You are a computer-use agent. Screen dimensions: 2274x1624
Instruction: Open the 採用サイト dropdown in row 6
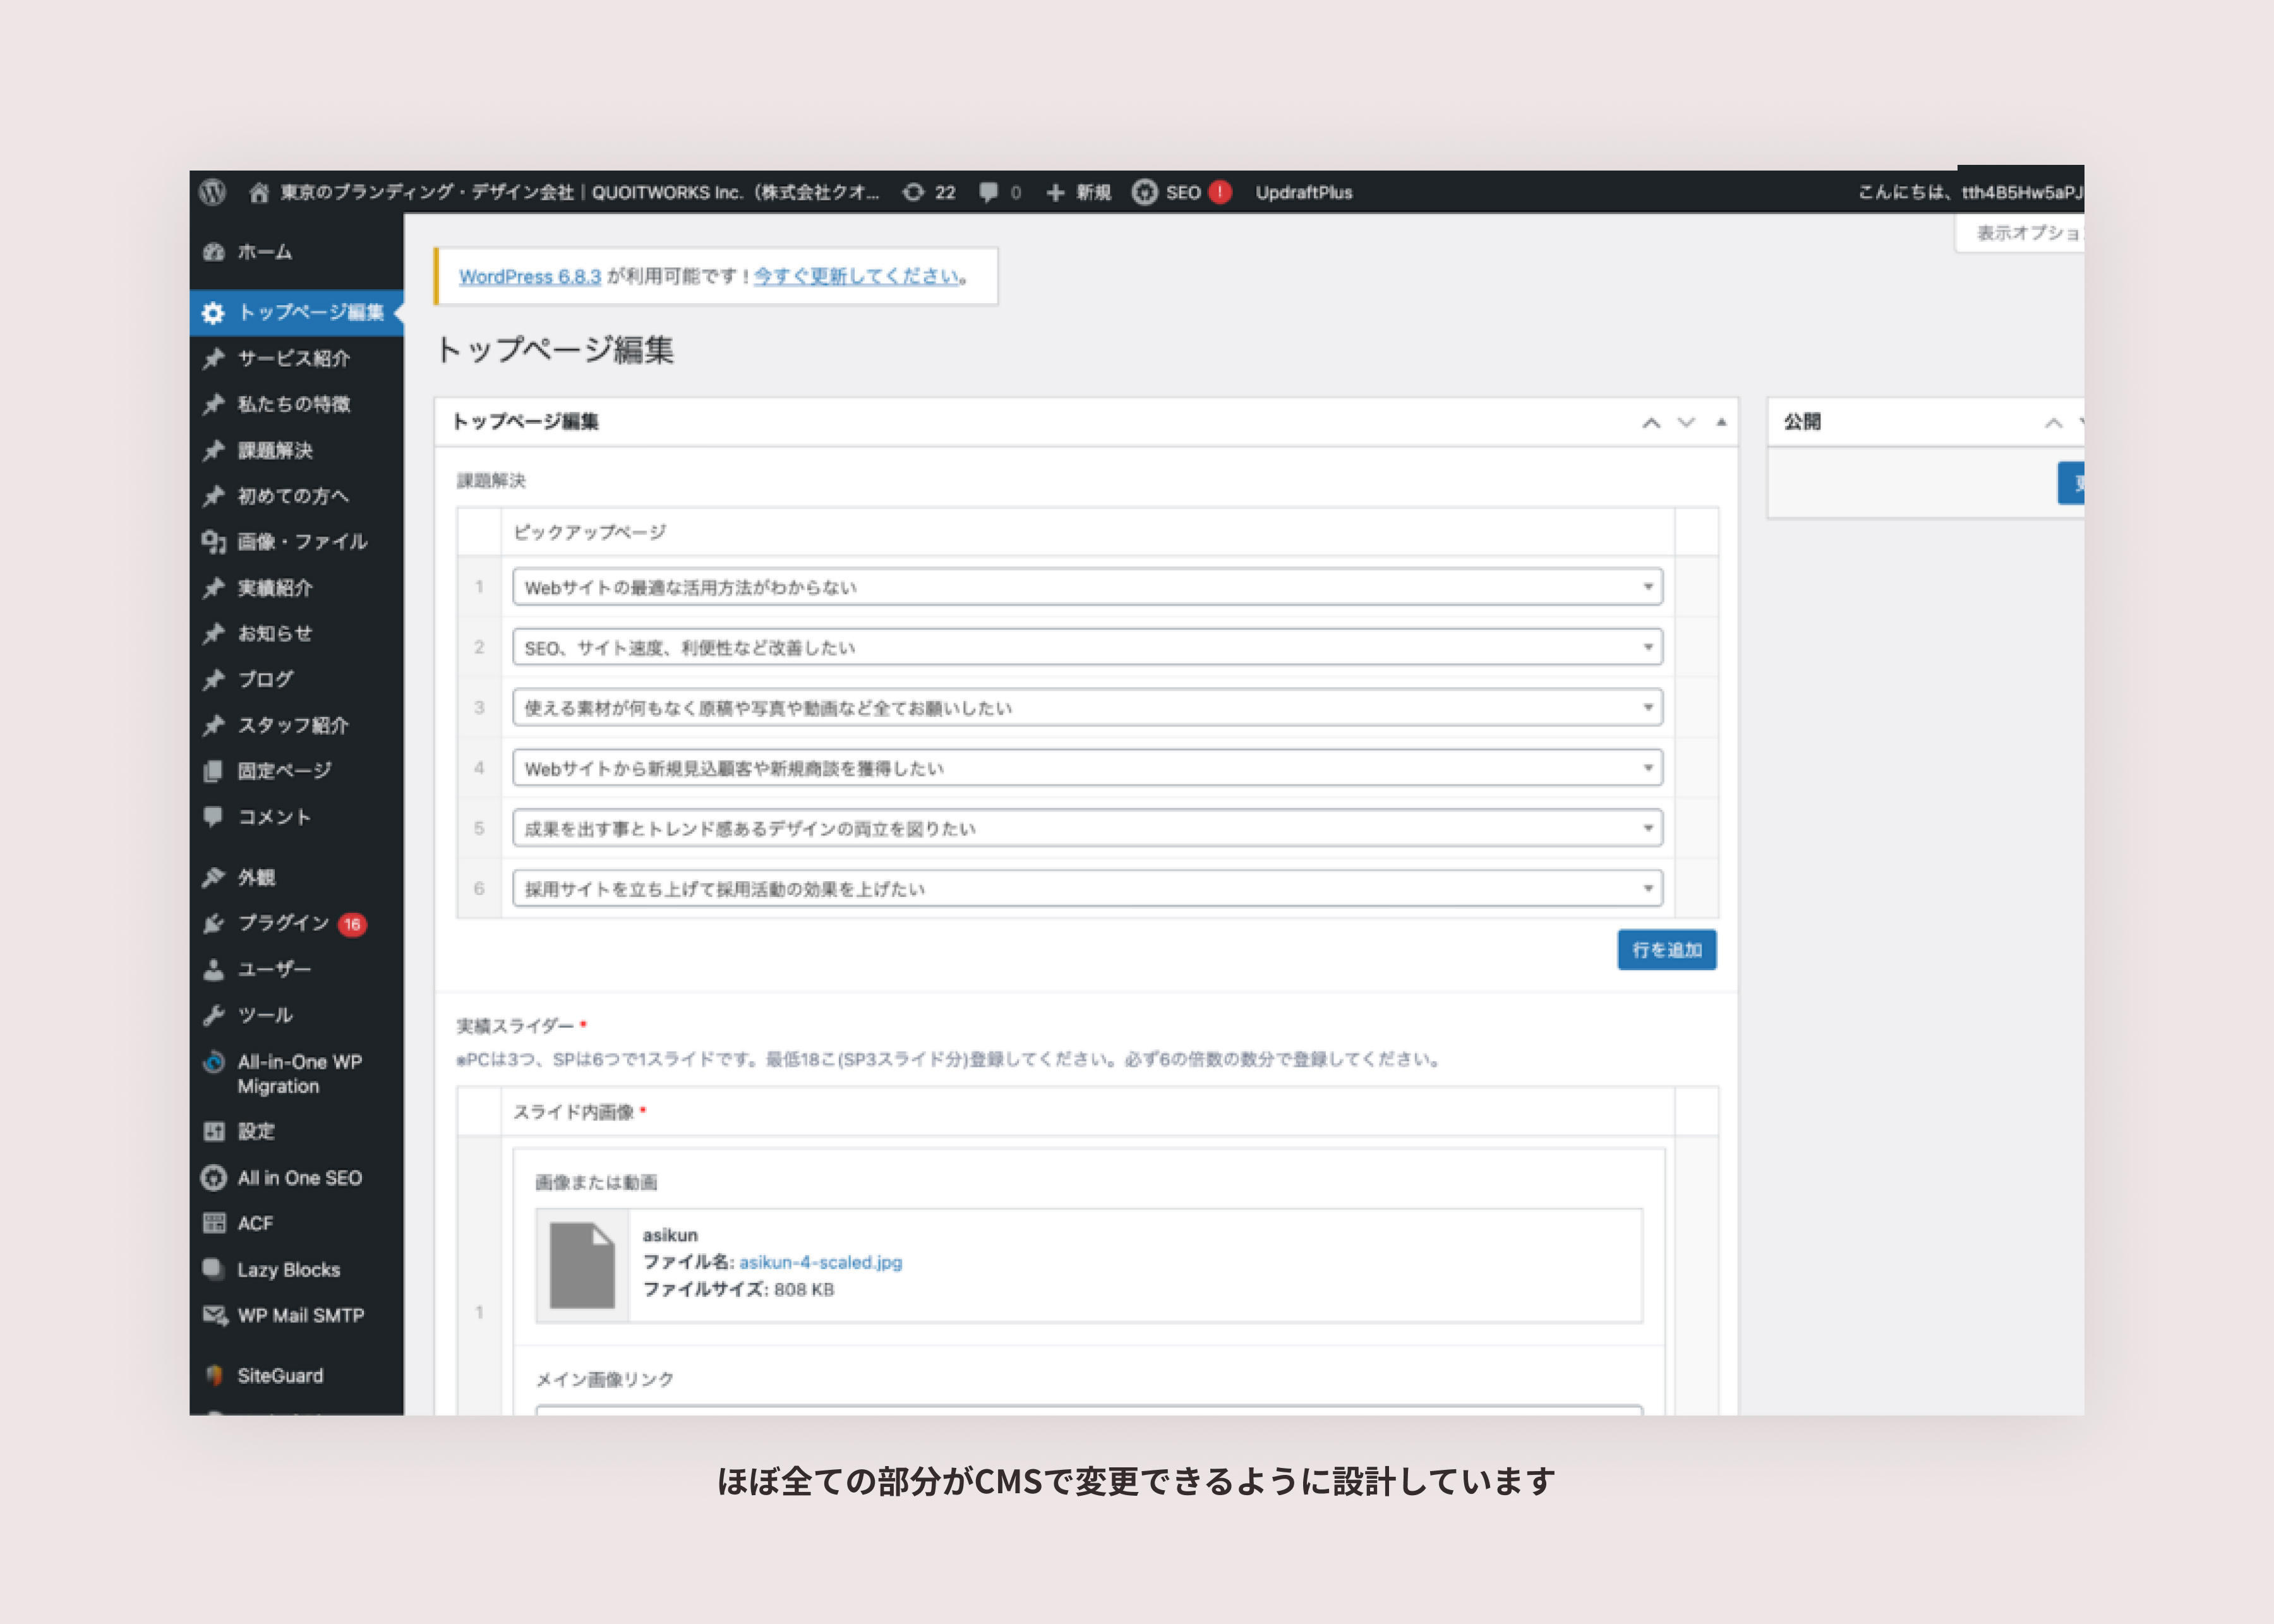[x=1087, y=889]
